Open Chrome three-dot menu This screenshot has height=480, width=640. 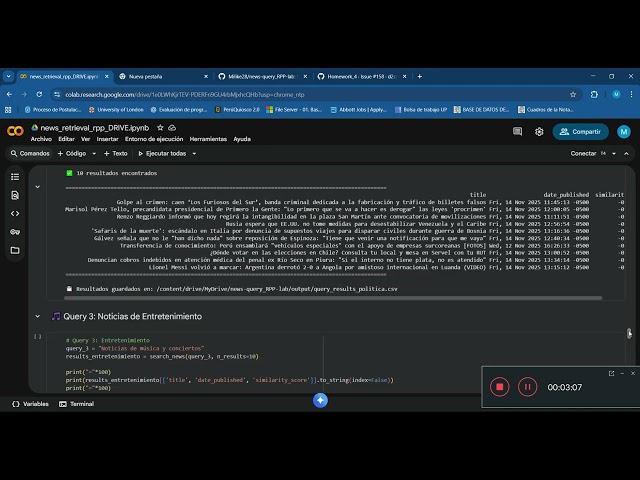[631, 94]
